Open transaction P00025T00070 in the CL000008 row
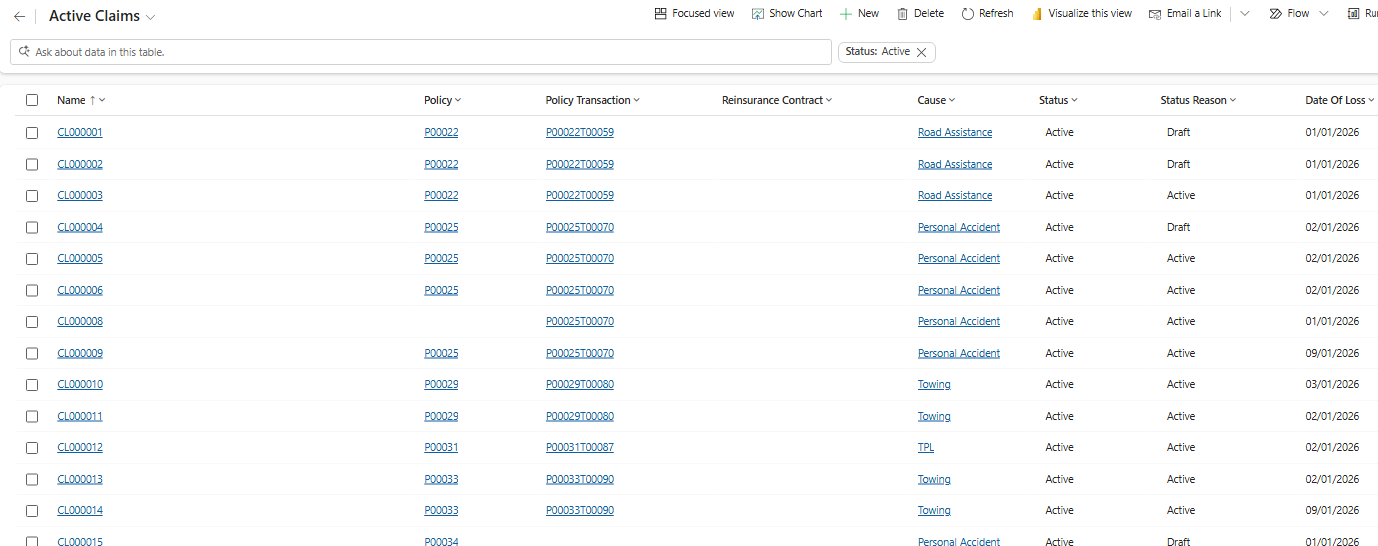This screenshot has height=546, width=1378. click(580, 321)
